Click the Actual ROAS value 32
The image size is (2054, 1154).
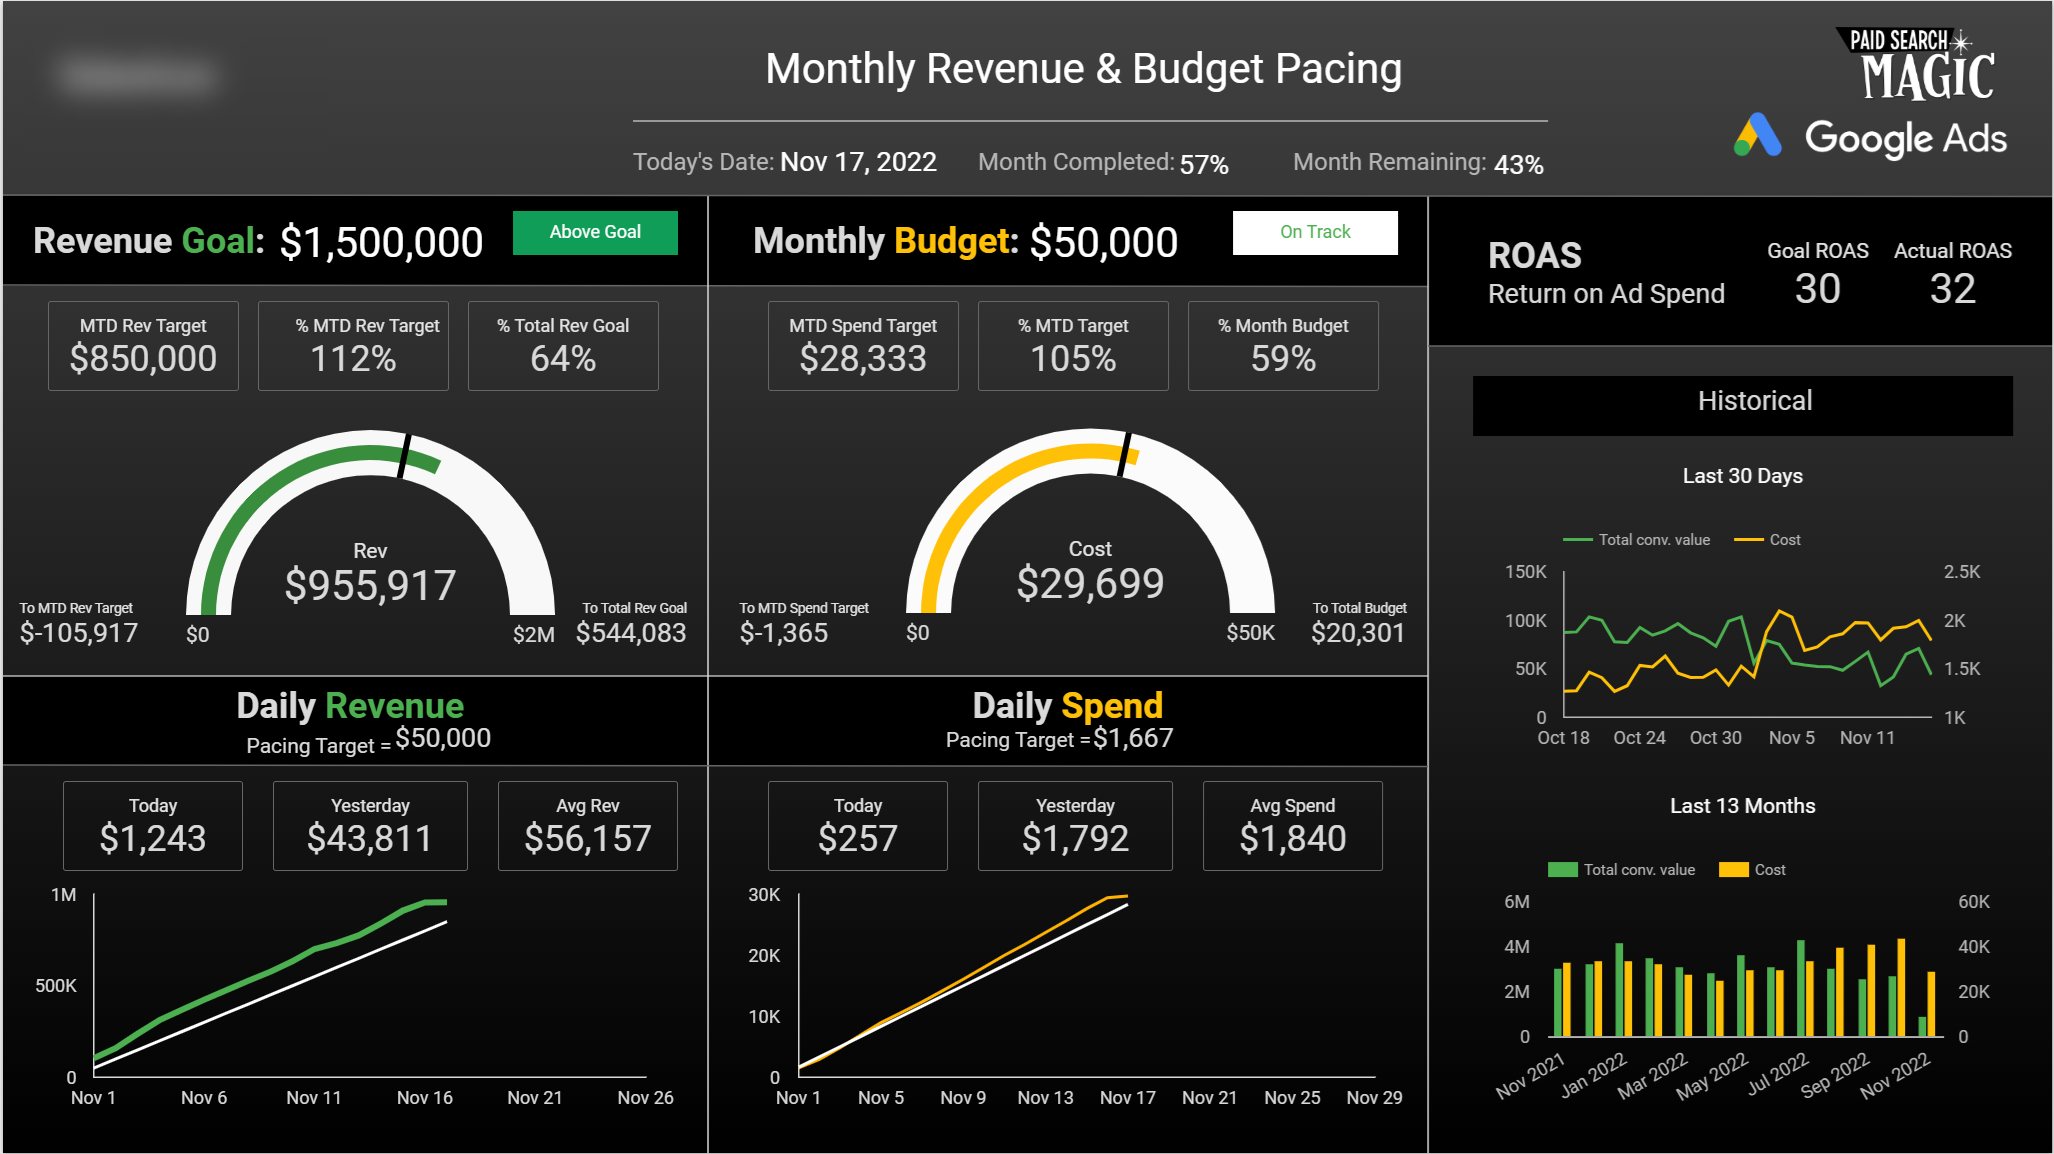point(1952,289)
